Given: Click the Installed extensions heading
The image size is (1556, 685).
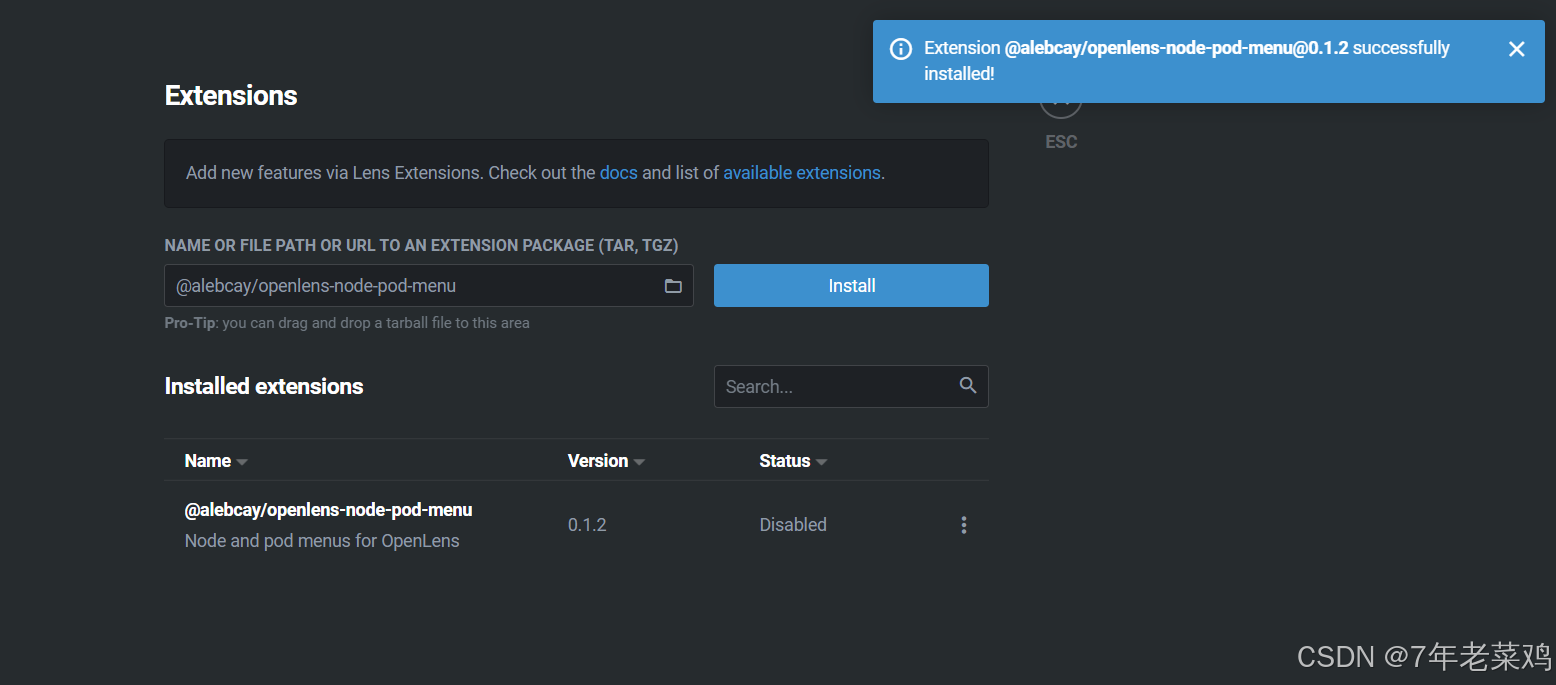Looking at the screenshot, I should [264, 386].
